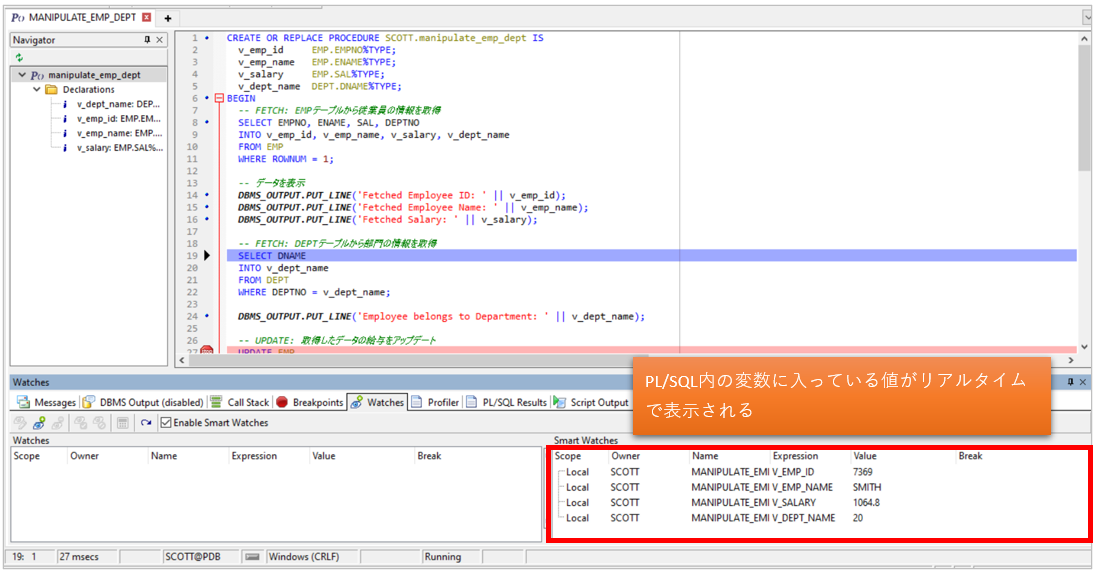Pin the Navigator panel
Screen dimensions: 1096x573
(x=147, y=40)
